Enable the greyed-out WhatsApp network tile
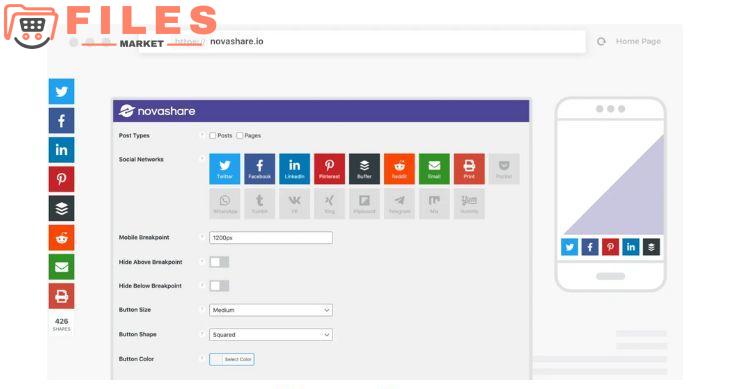 [225, 204]
